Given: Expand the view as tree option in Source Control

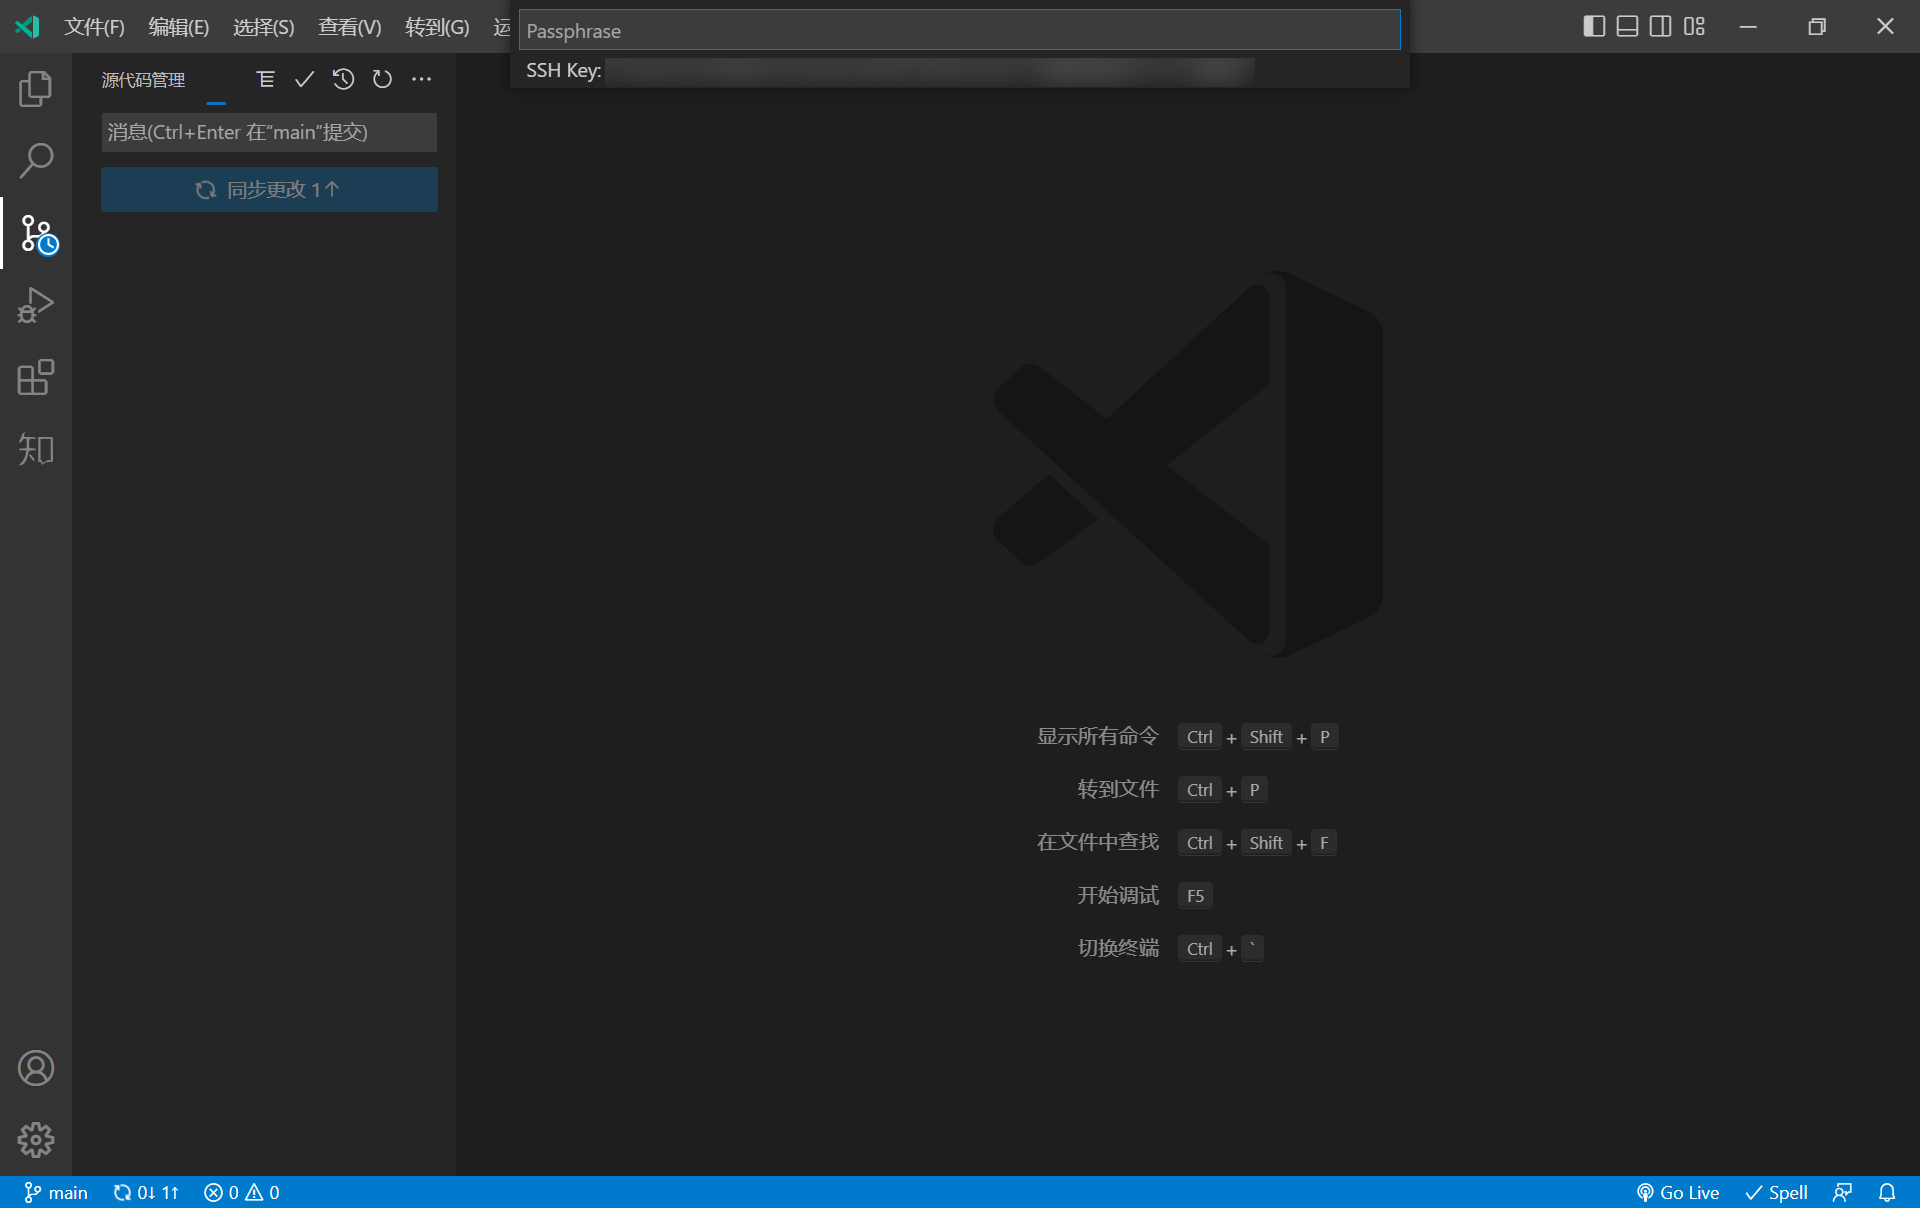Looking at the screenshot, I should (266, 80).
